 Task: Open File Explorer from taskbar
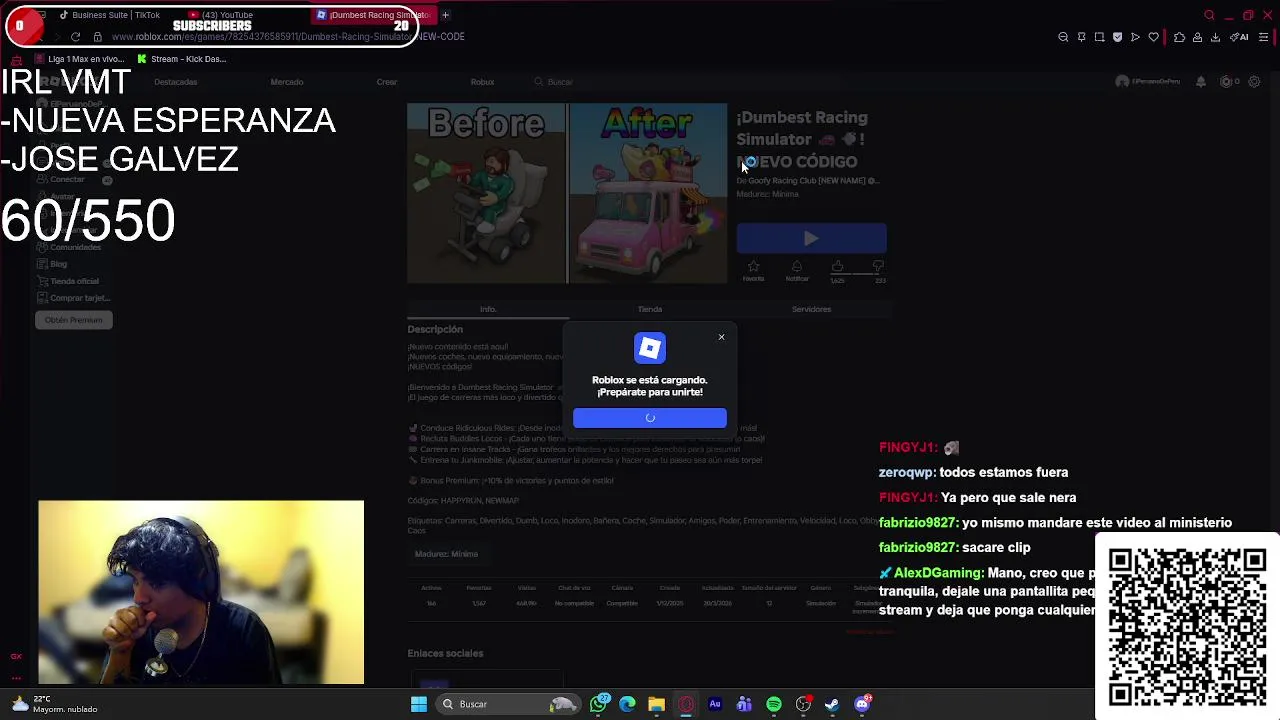point(656,704)
